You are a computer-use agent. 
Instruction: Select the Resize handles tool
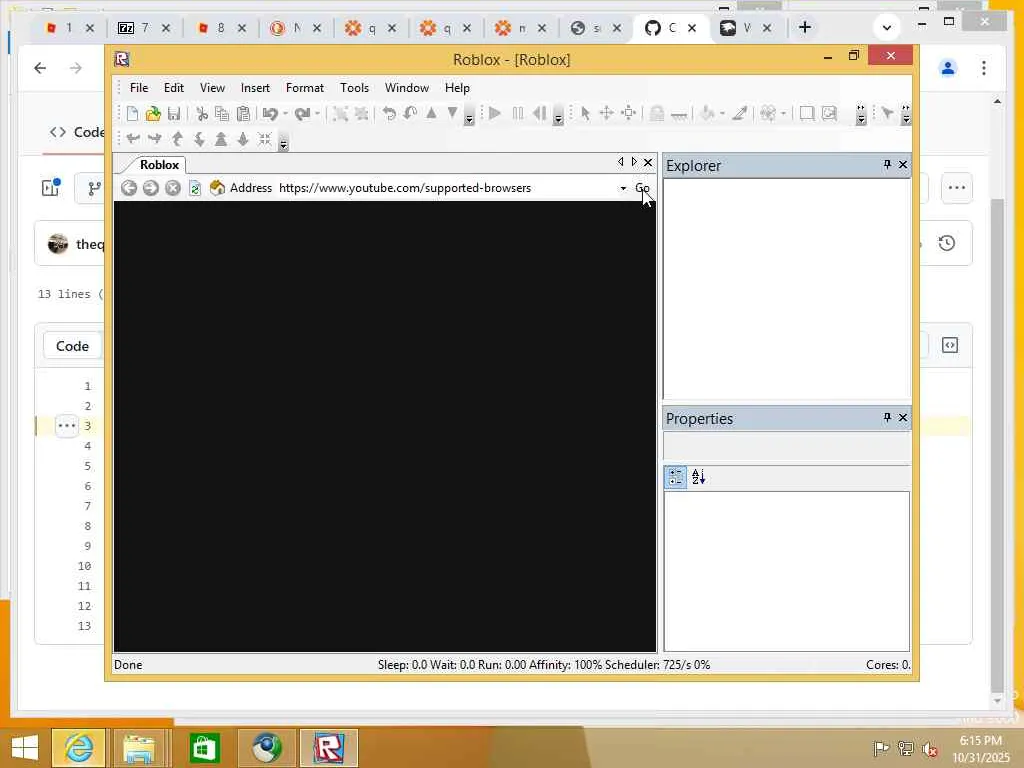(x=629, y=114)
